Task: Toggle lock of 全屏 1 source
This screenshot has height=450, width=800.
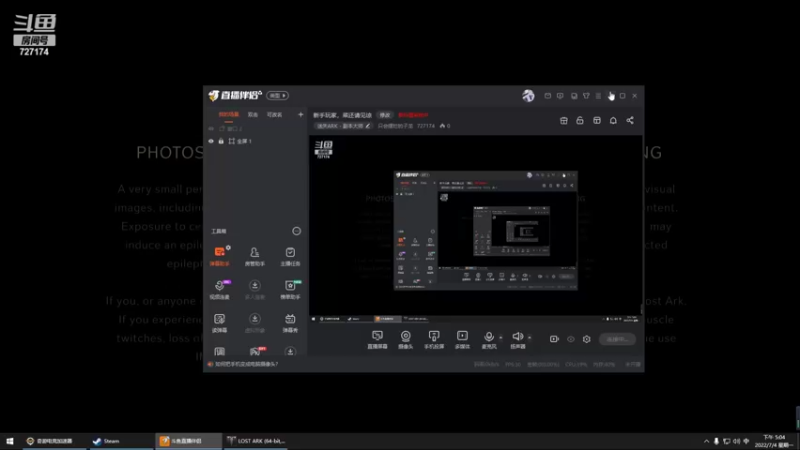Action: tap(221, 141)
